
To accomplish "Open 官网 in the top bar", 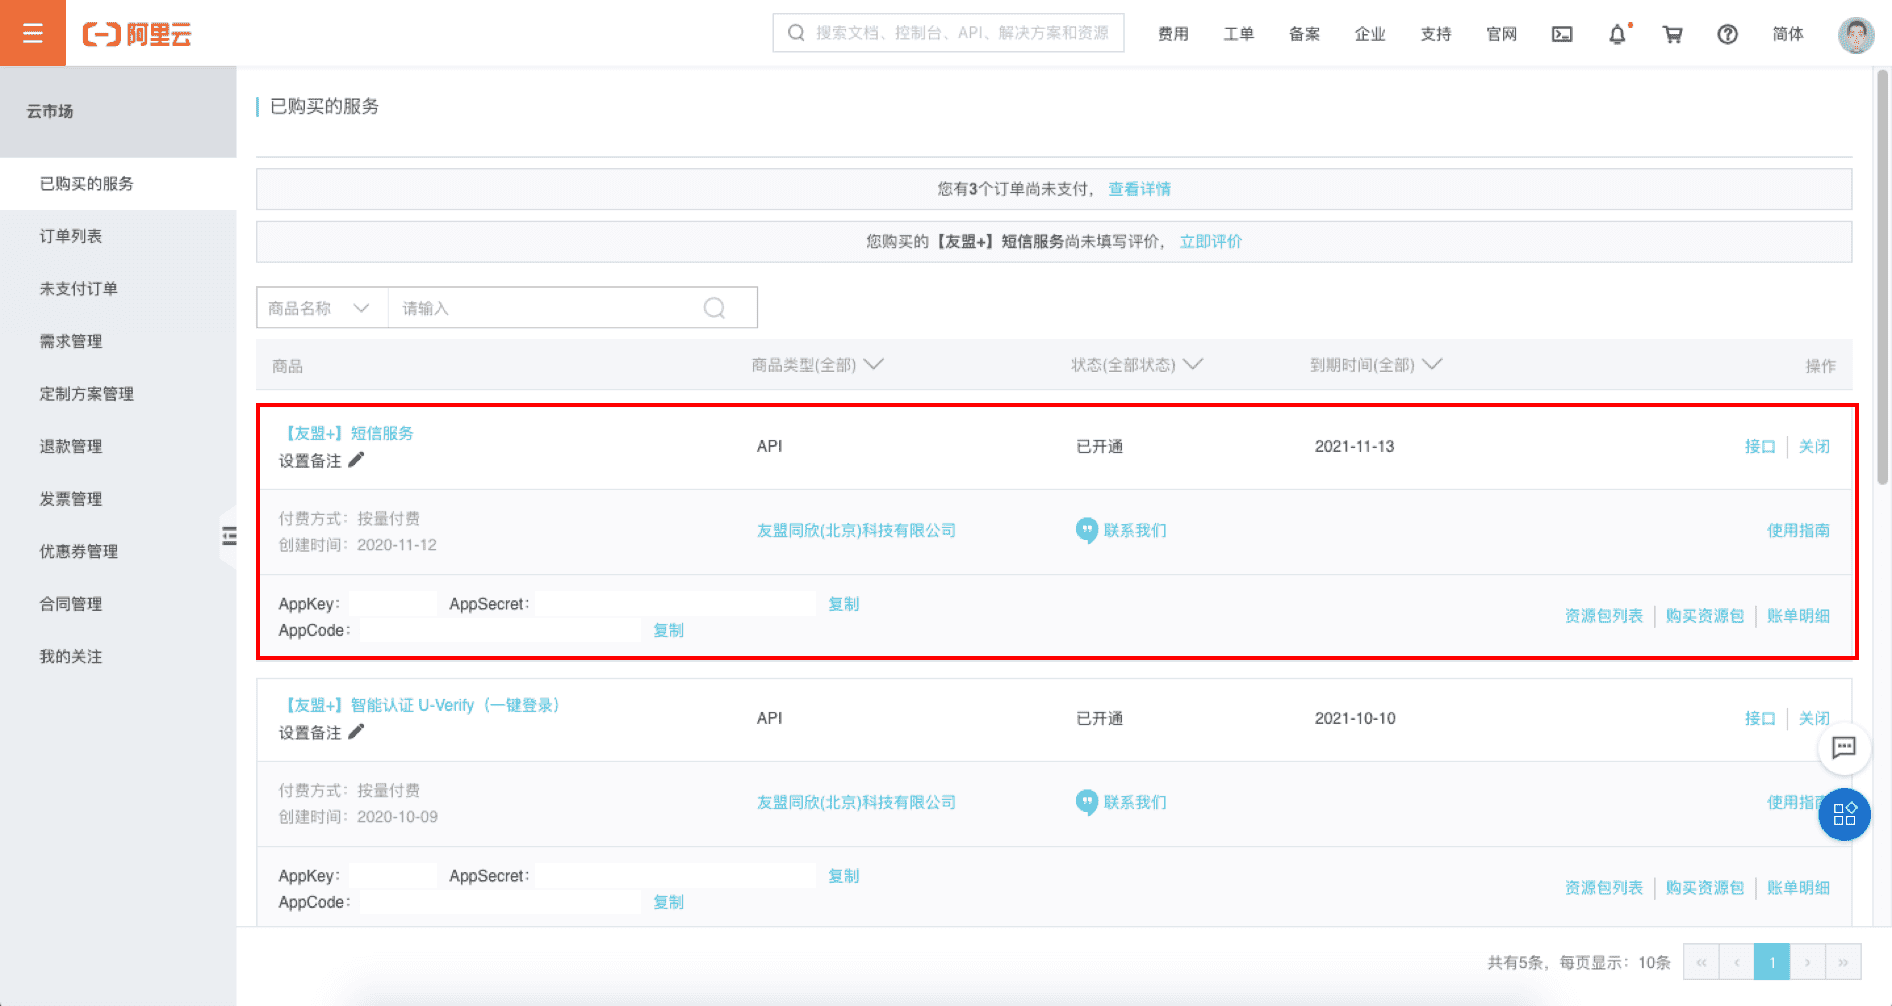I will coord(1502,34).
